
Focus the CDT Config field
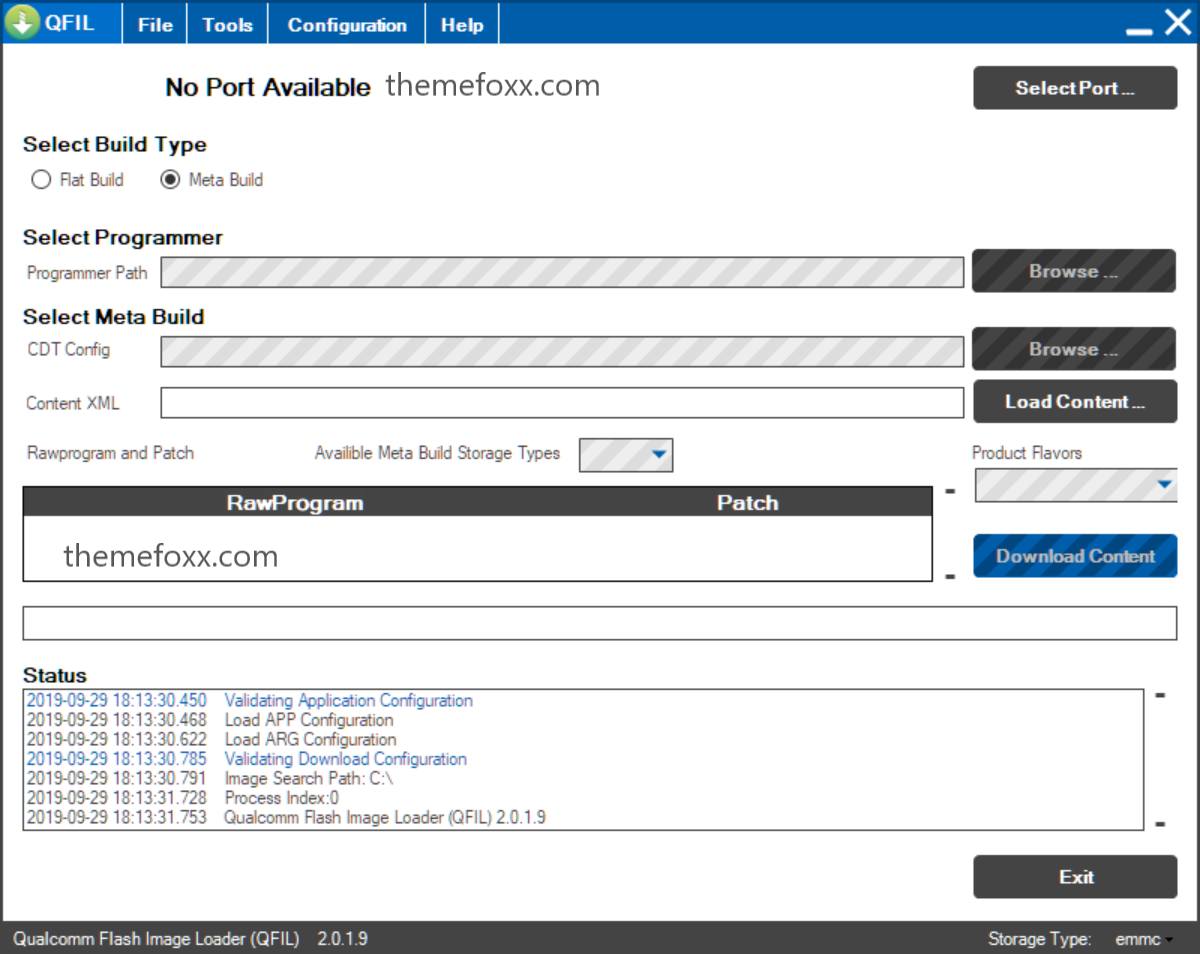(562, 351)
